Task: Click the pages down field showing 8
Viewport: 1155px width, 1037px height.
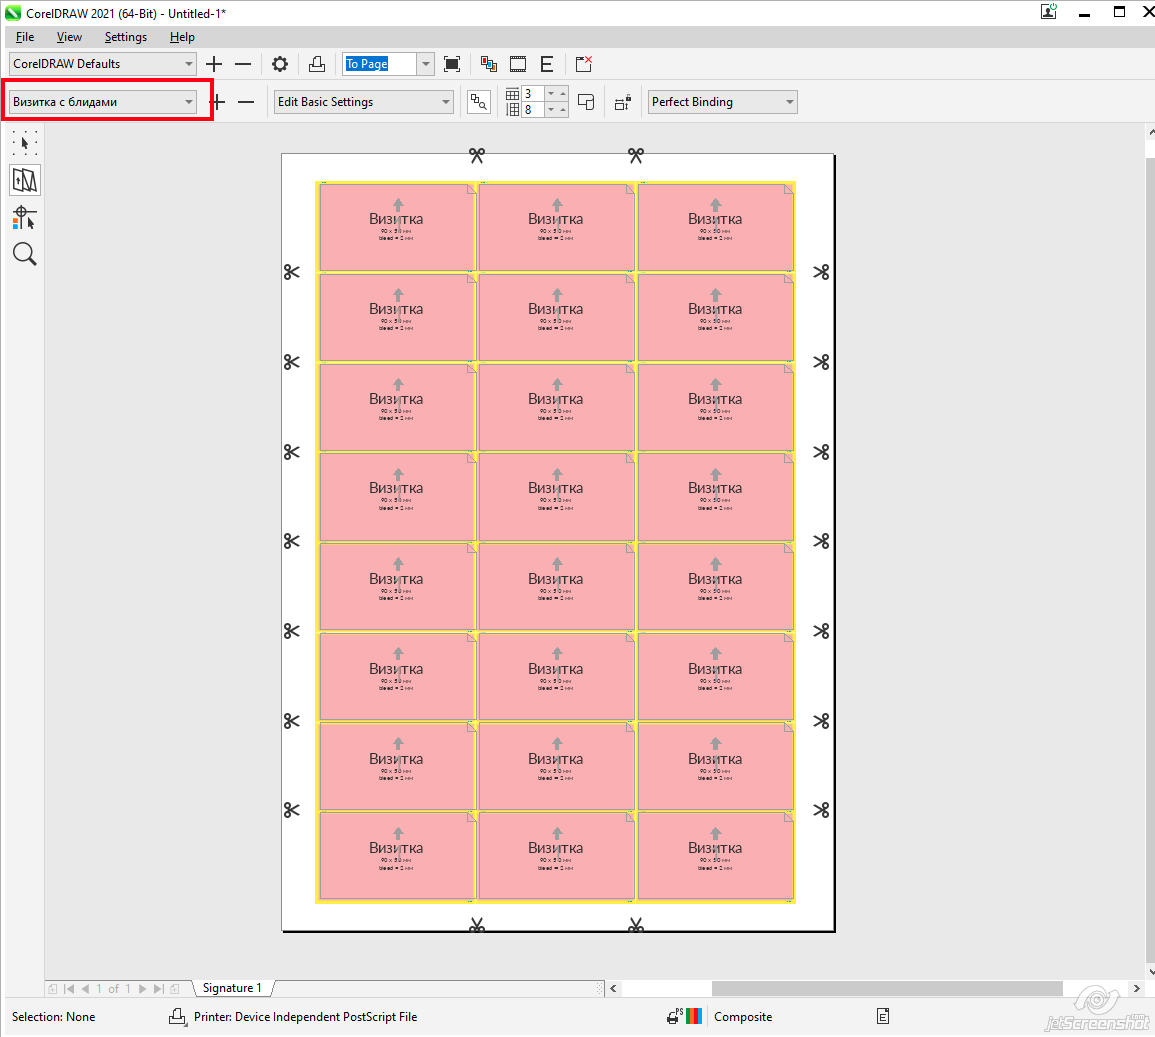Action: tap(533, 110)
